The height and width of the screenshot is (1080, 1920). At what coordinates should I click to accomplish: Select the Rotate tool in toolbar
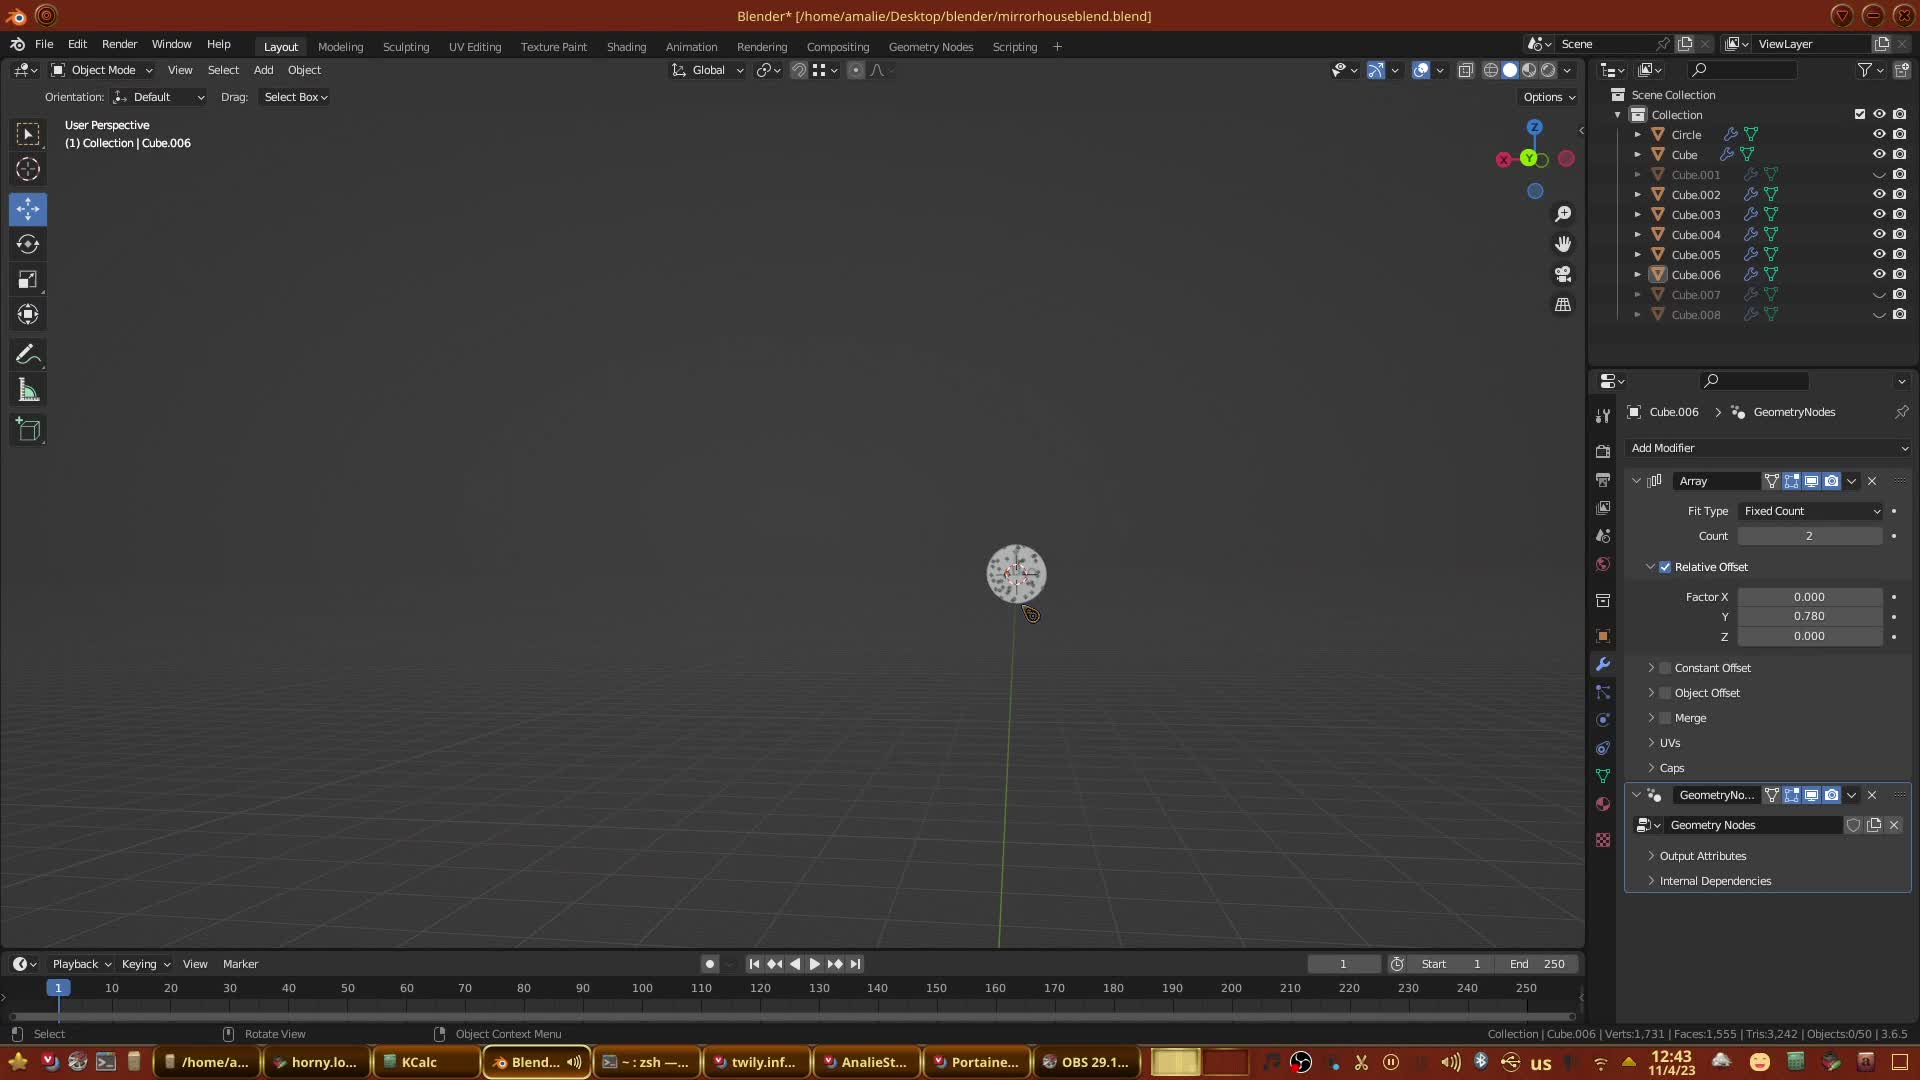(28, 244)
